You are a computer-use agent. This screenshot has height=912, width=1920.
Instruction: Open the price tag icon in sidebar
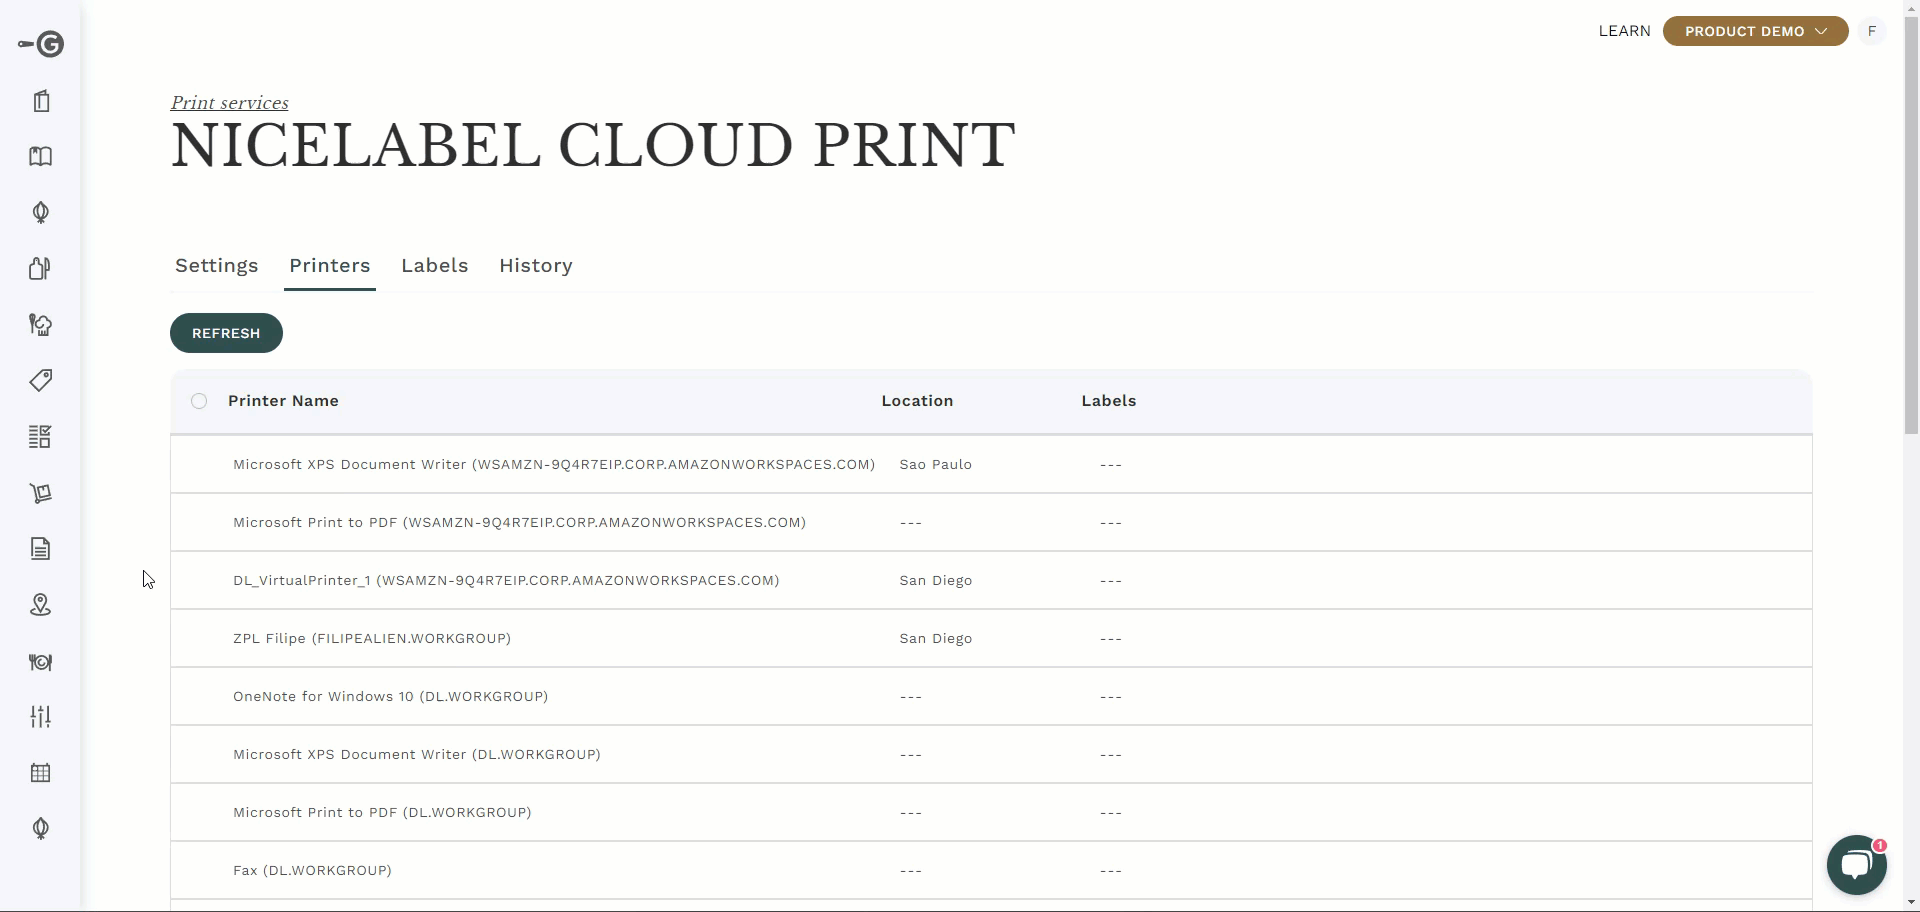tap(41, 380)
